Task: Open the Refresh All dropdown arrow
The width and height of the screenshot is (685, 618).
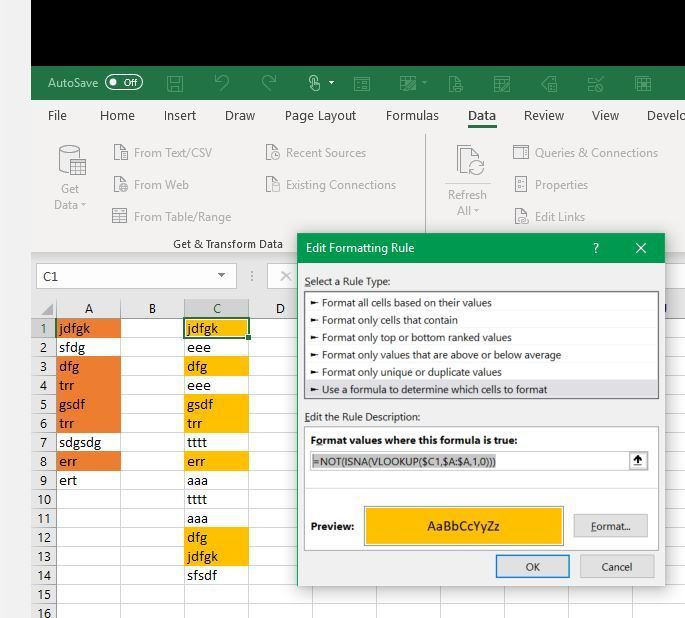Action: click(x=477, y=211)
